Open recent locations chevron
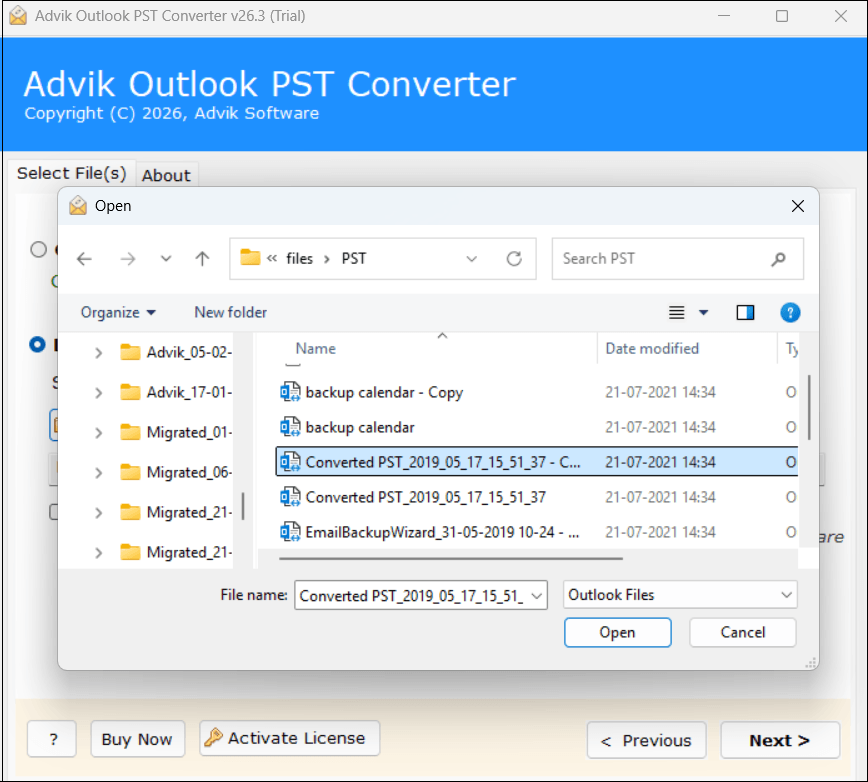Screen dimensions: 868x782 [166, 258]
